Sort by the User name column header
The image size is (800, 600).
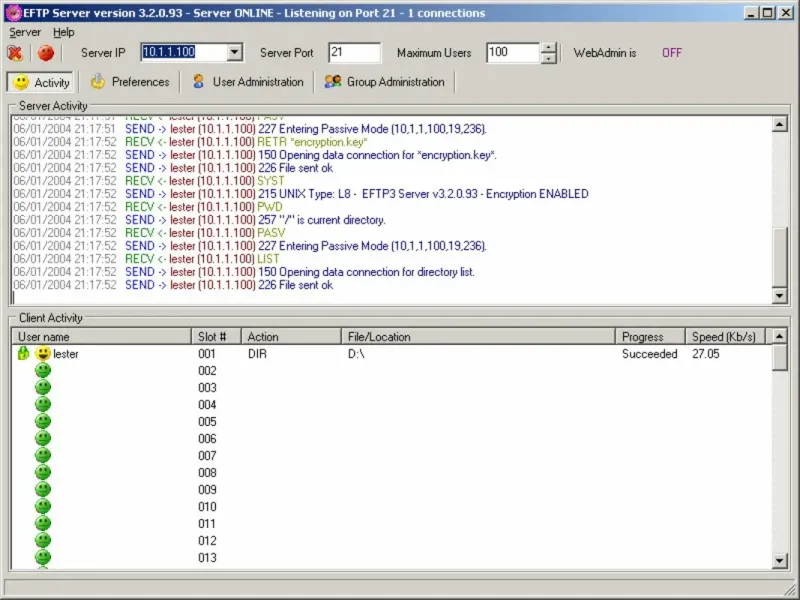(101, 337)
